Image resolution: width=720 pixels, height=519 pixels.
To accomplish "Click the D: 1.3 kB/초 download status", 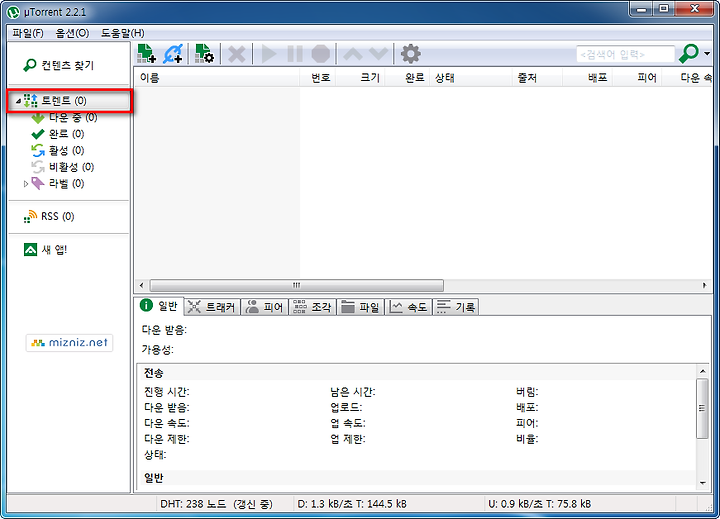I will click(x=352, y=504).
